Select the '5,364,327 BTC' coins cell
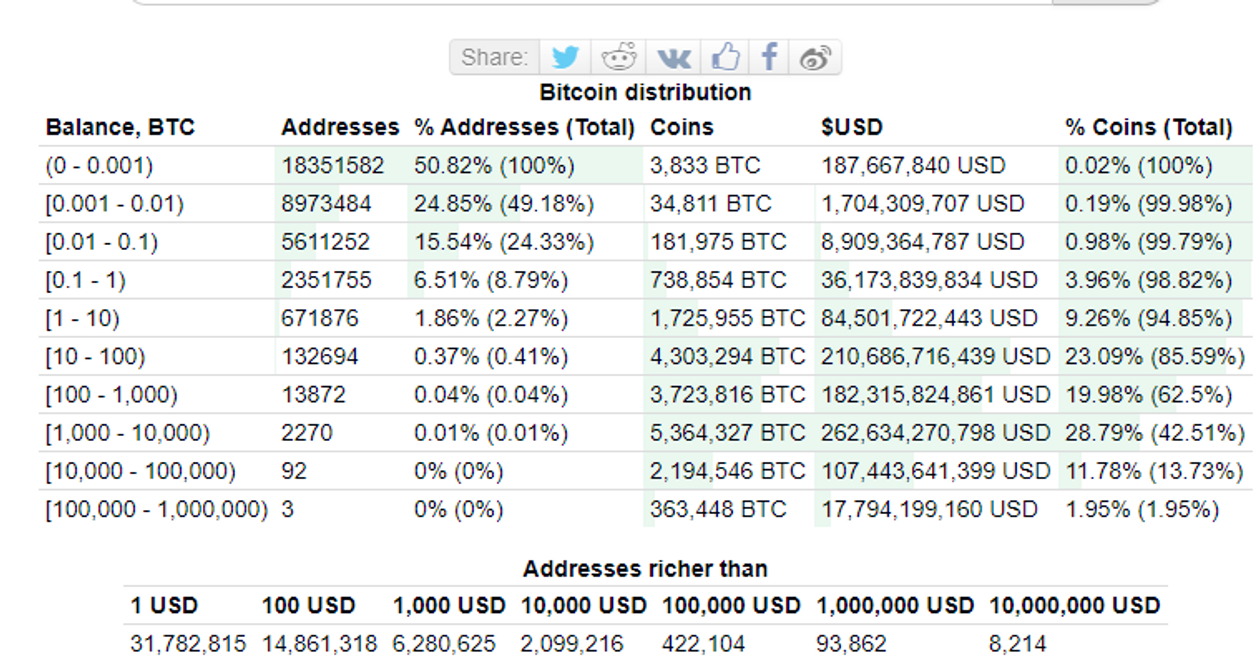The width and height of the screenshot is (1259, 666). pyautogui.click(x=727, y=433)
